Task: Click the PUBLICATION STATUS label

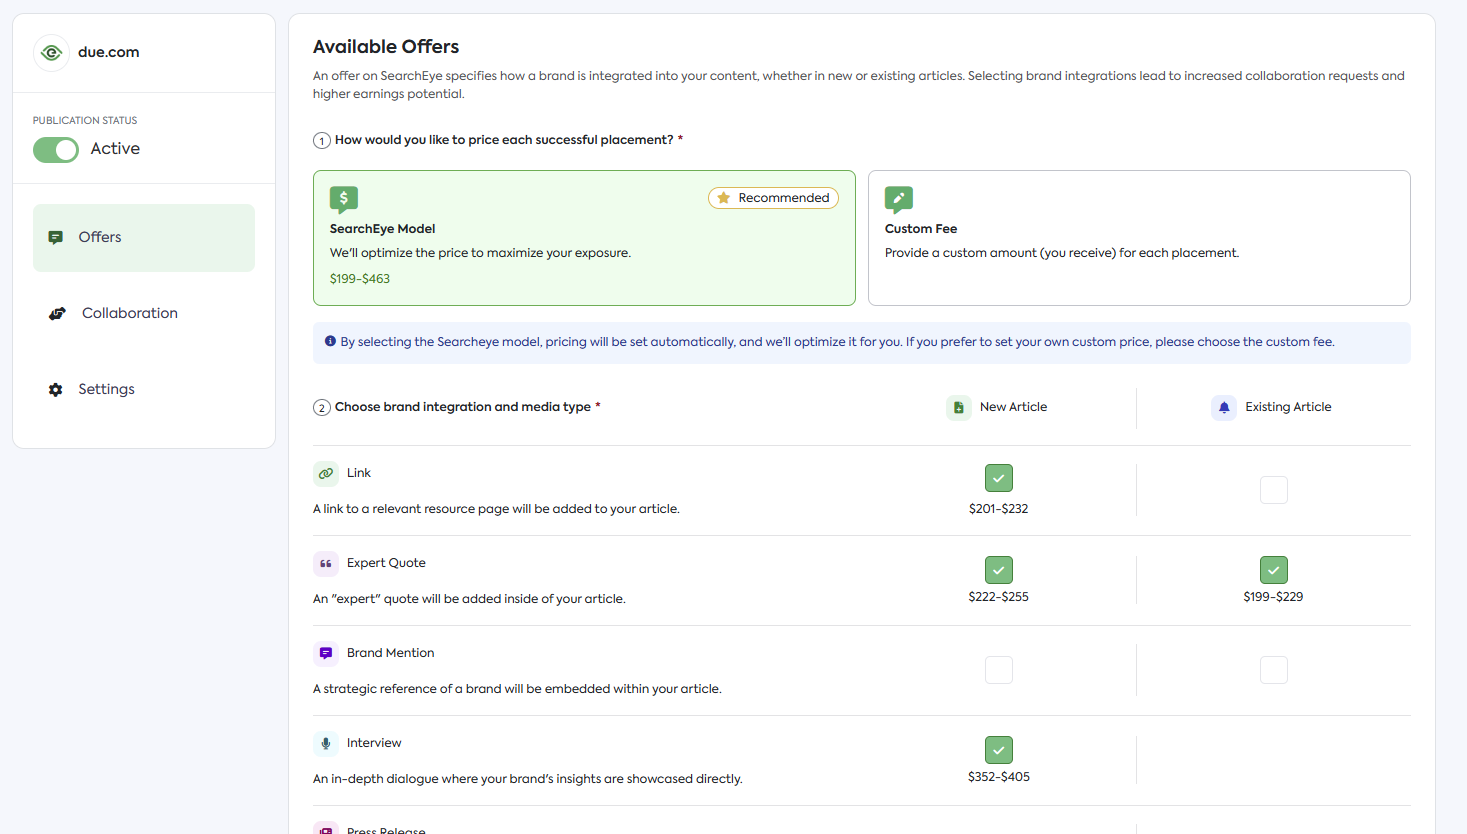Action: pyautogui.click(x=85, y=120)
